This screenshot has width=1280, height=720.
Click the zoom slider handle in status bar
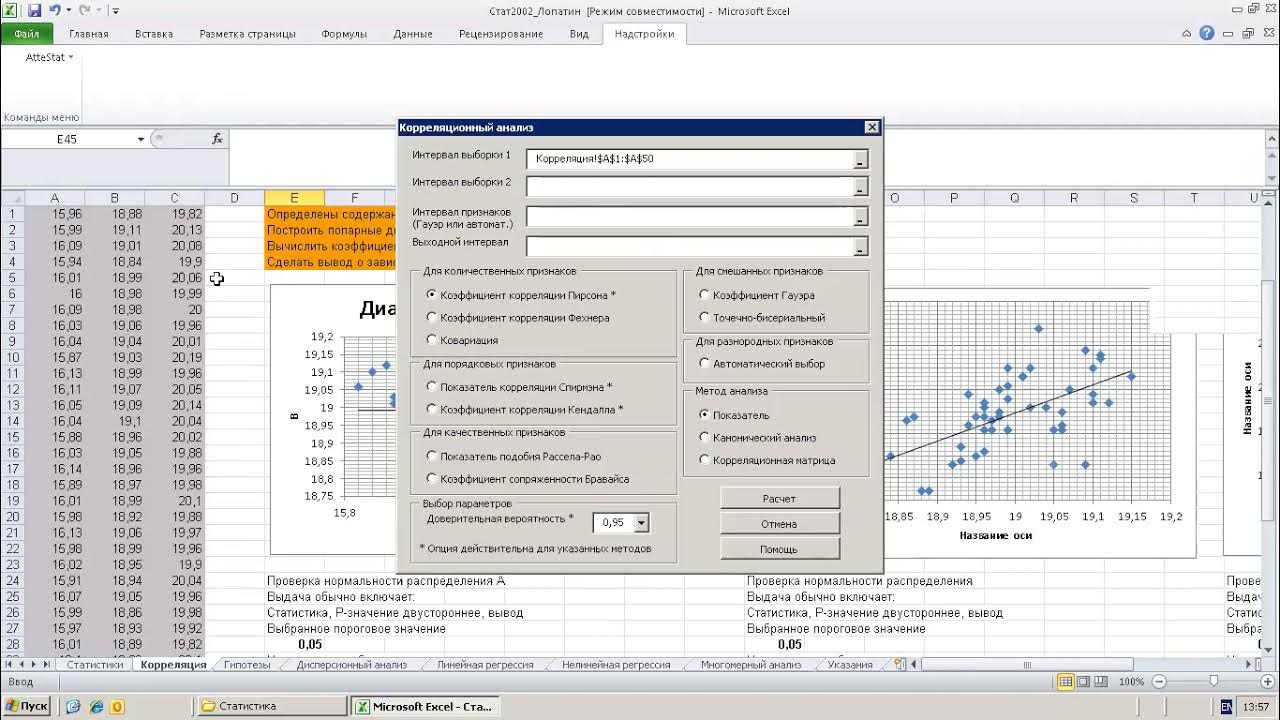click(1214, 682)
